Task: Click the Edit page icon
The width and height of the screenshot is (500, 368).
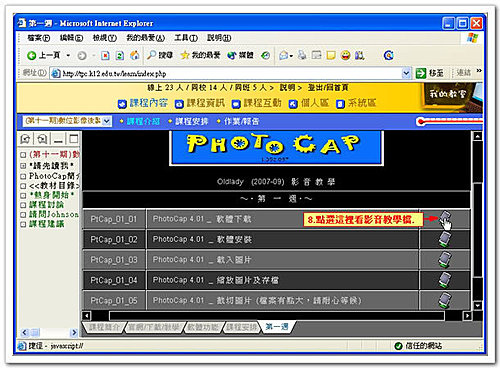Action: coord(317,55)
